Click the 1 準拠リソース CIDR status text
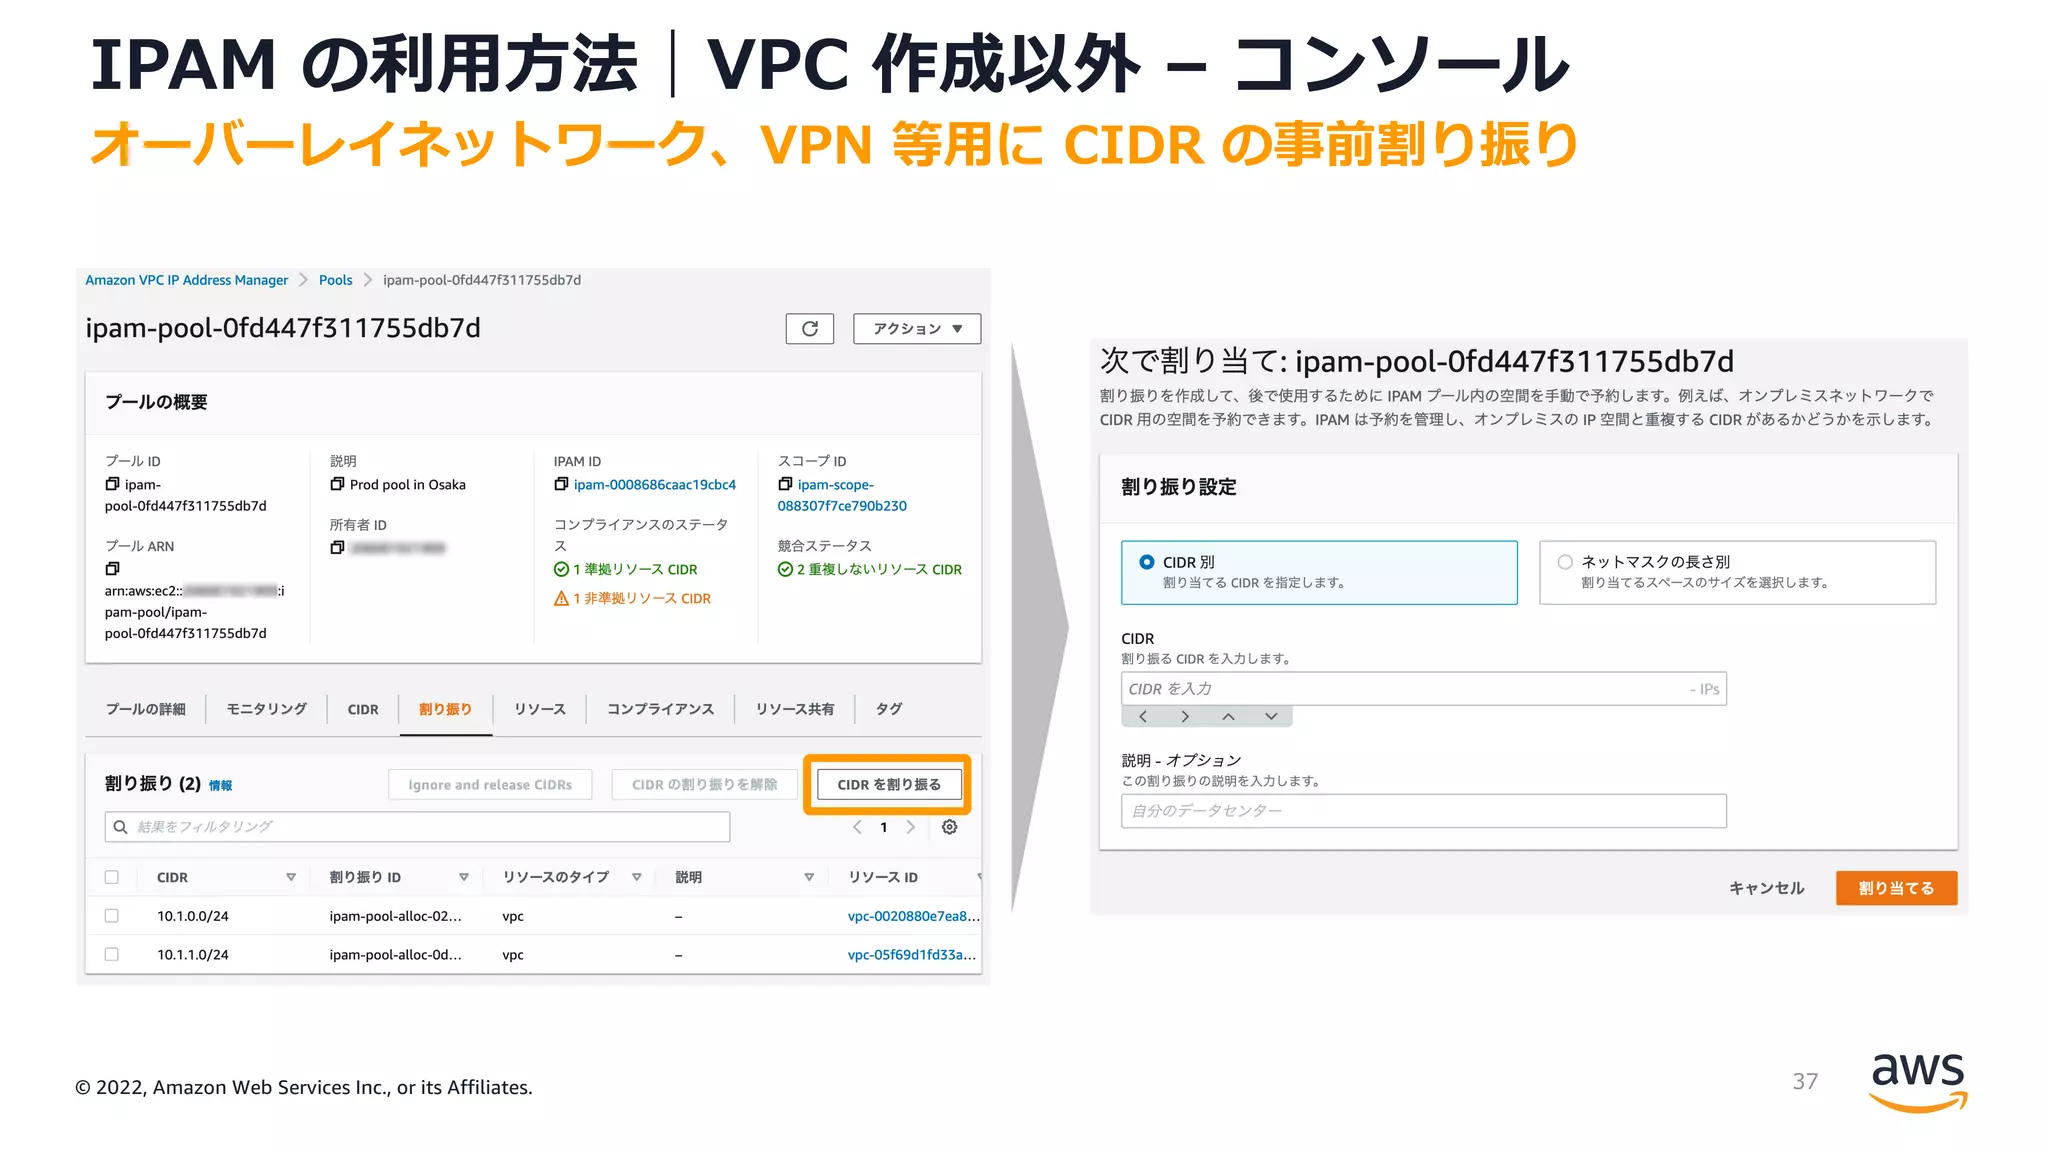Screen dimensions: 2048x1152 (x=635, y=569)
